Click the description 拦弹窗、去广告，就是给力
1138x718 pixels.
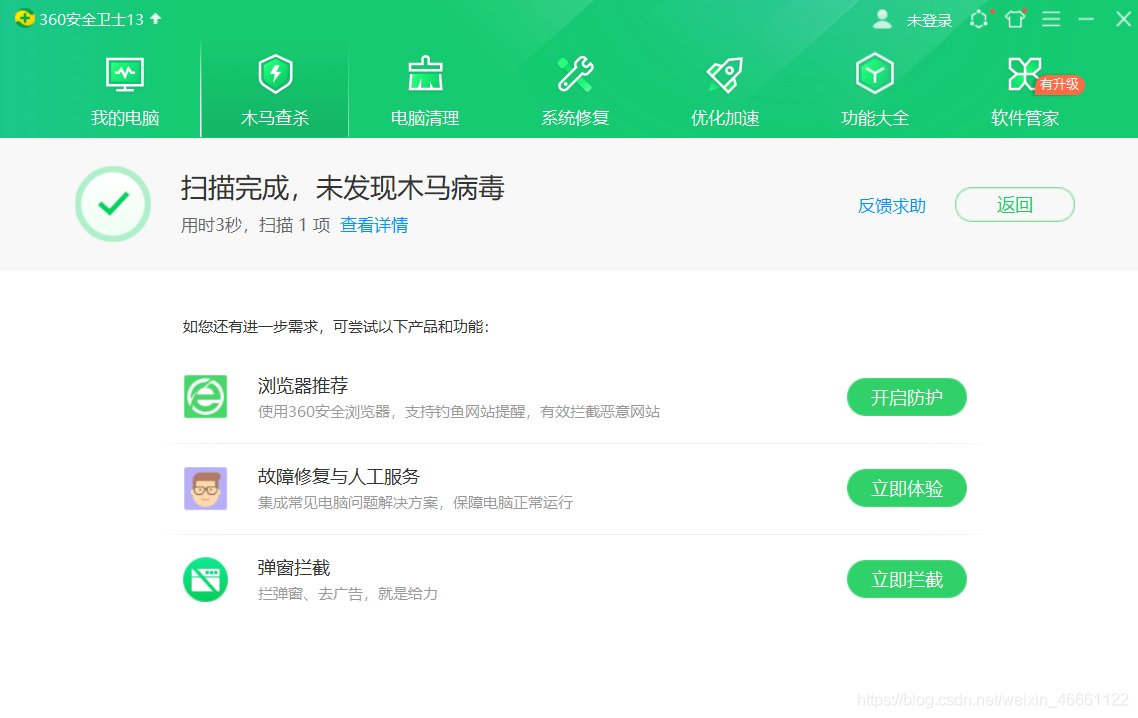click(x=348, y=594)
